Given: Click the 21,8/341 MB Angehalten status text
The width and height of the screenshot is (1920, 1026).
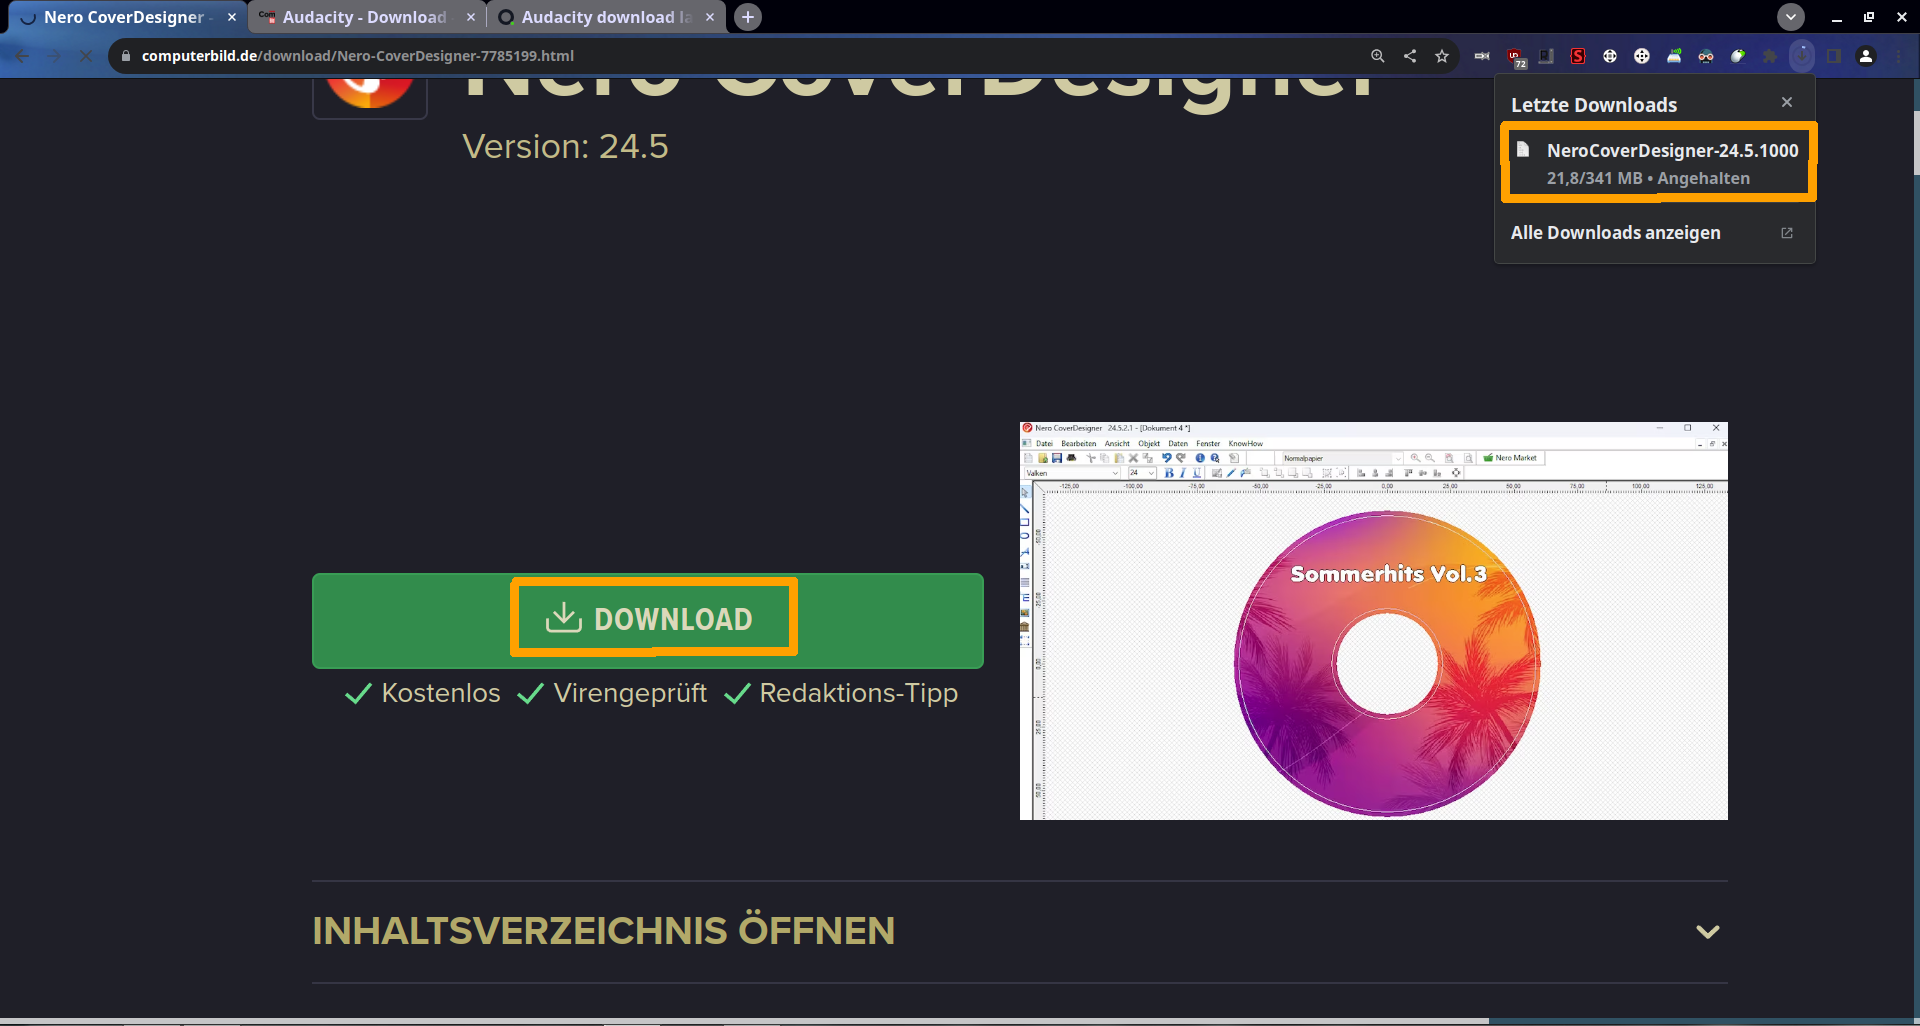Looking at the screenshot, I should (x=1648, y=178).
